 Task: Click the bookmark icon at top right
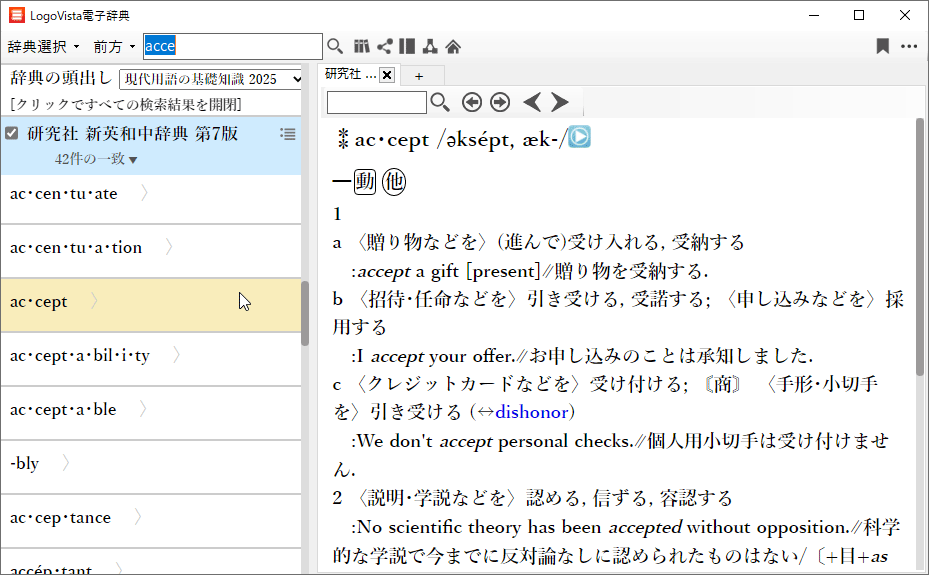point(882,47)
